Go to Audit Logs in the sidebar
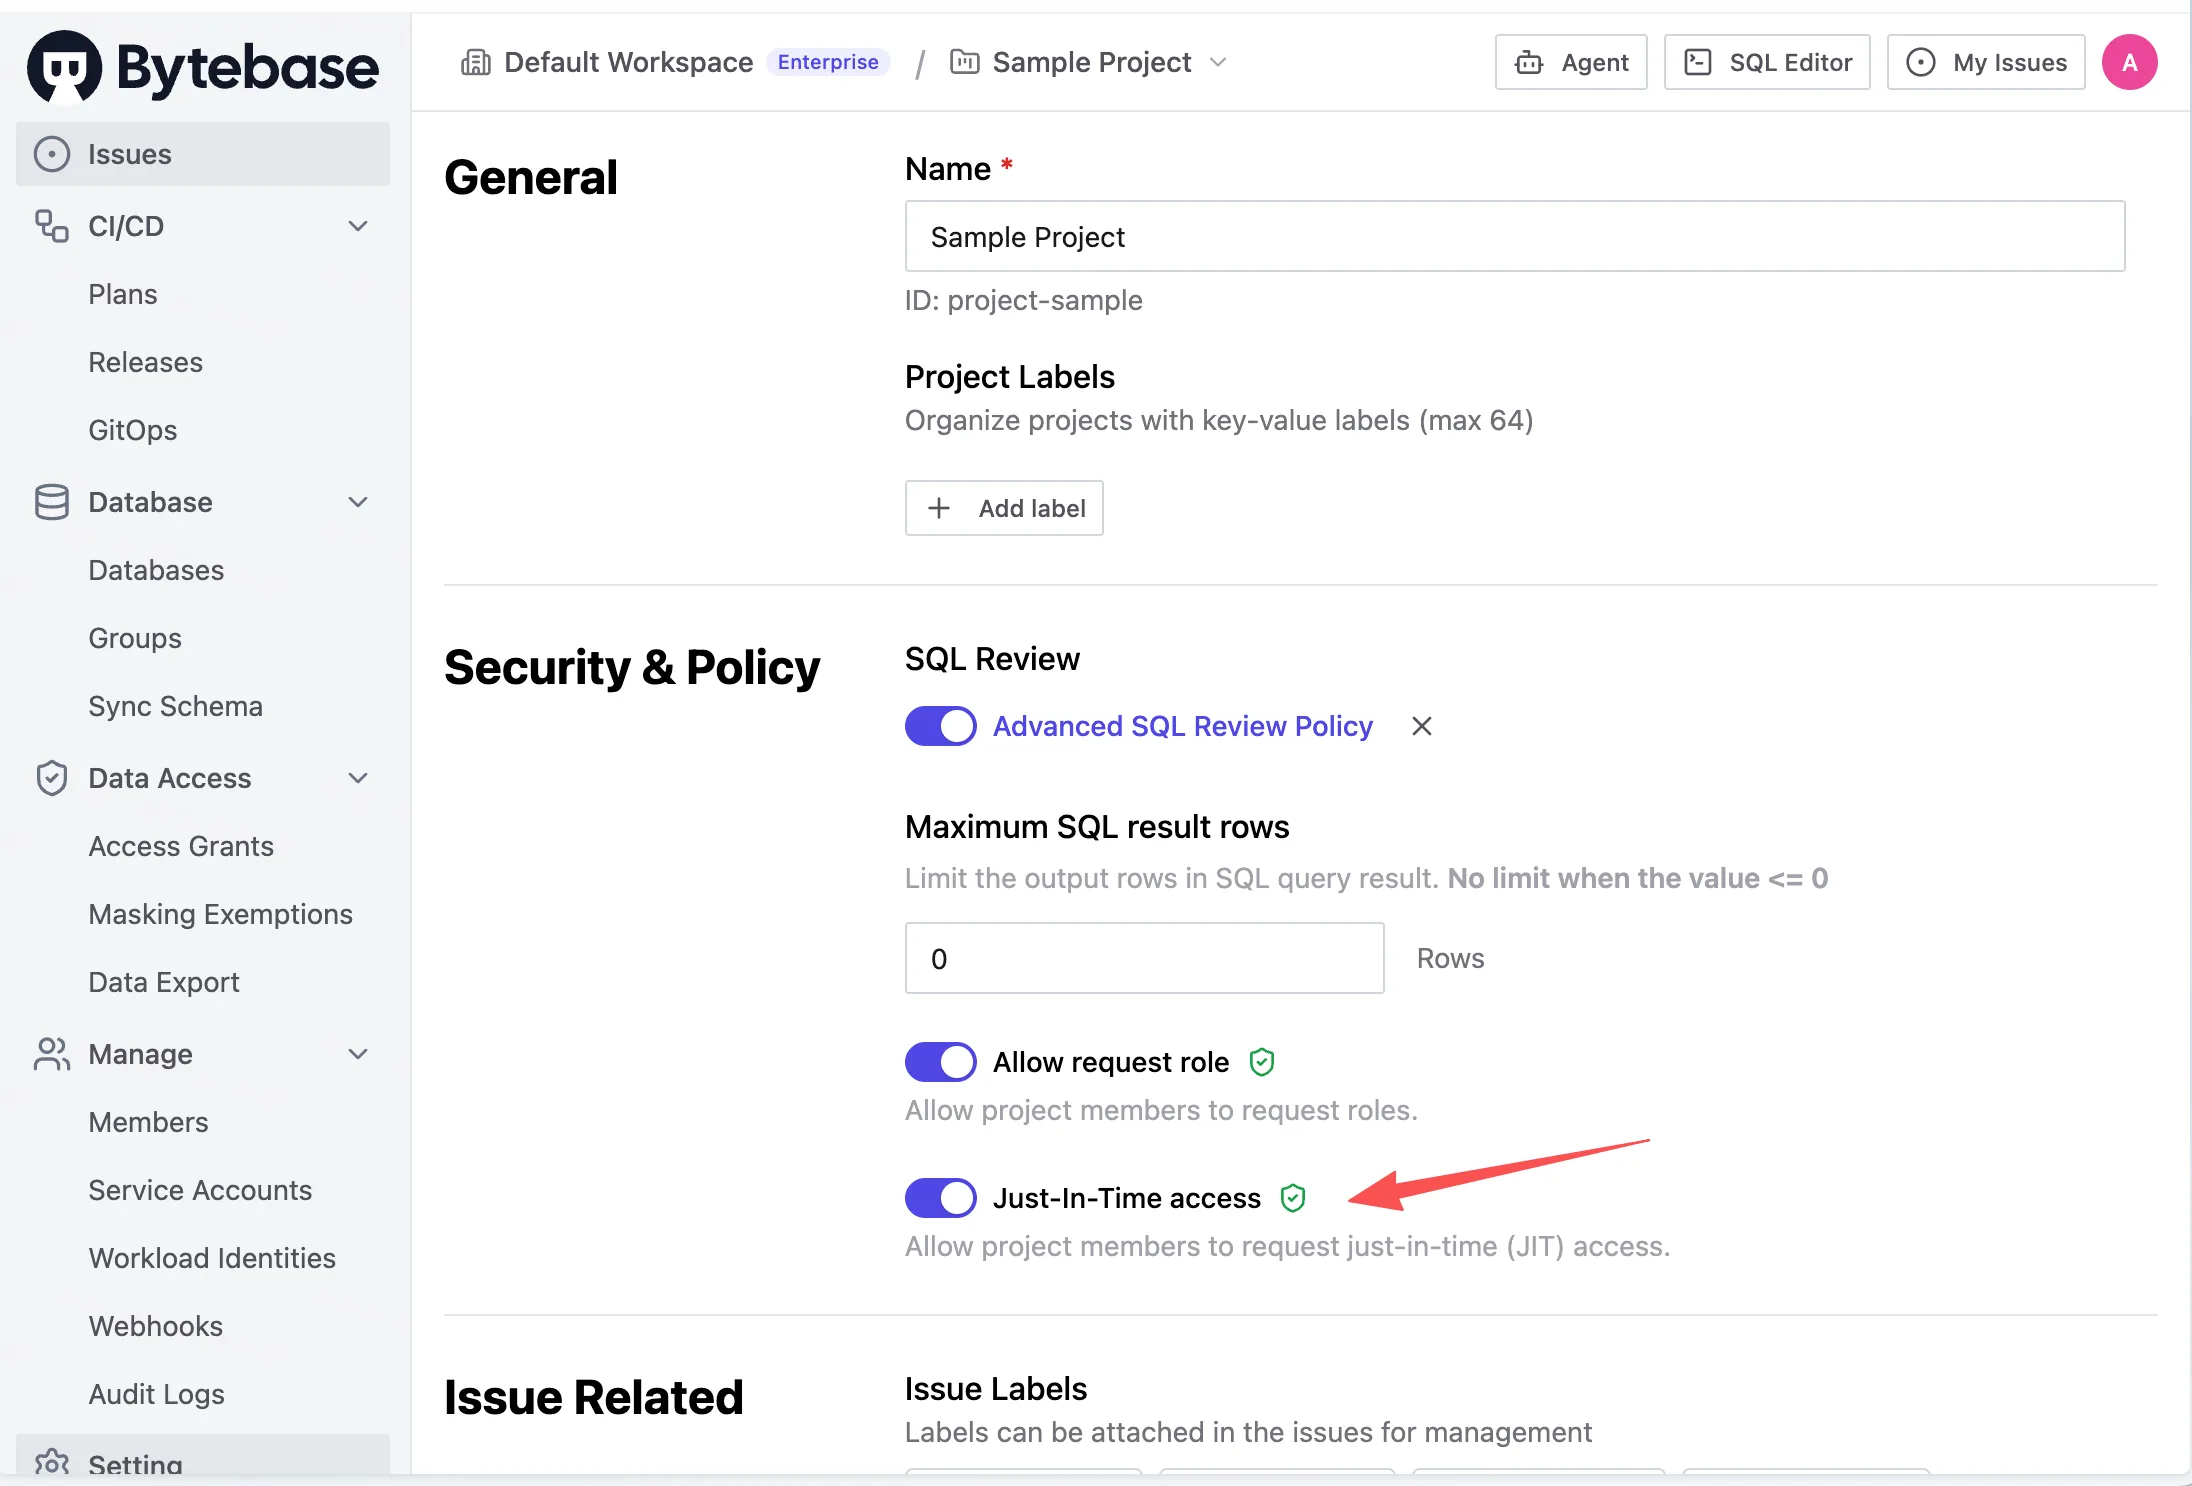 tap(156, 1394)
